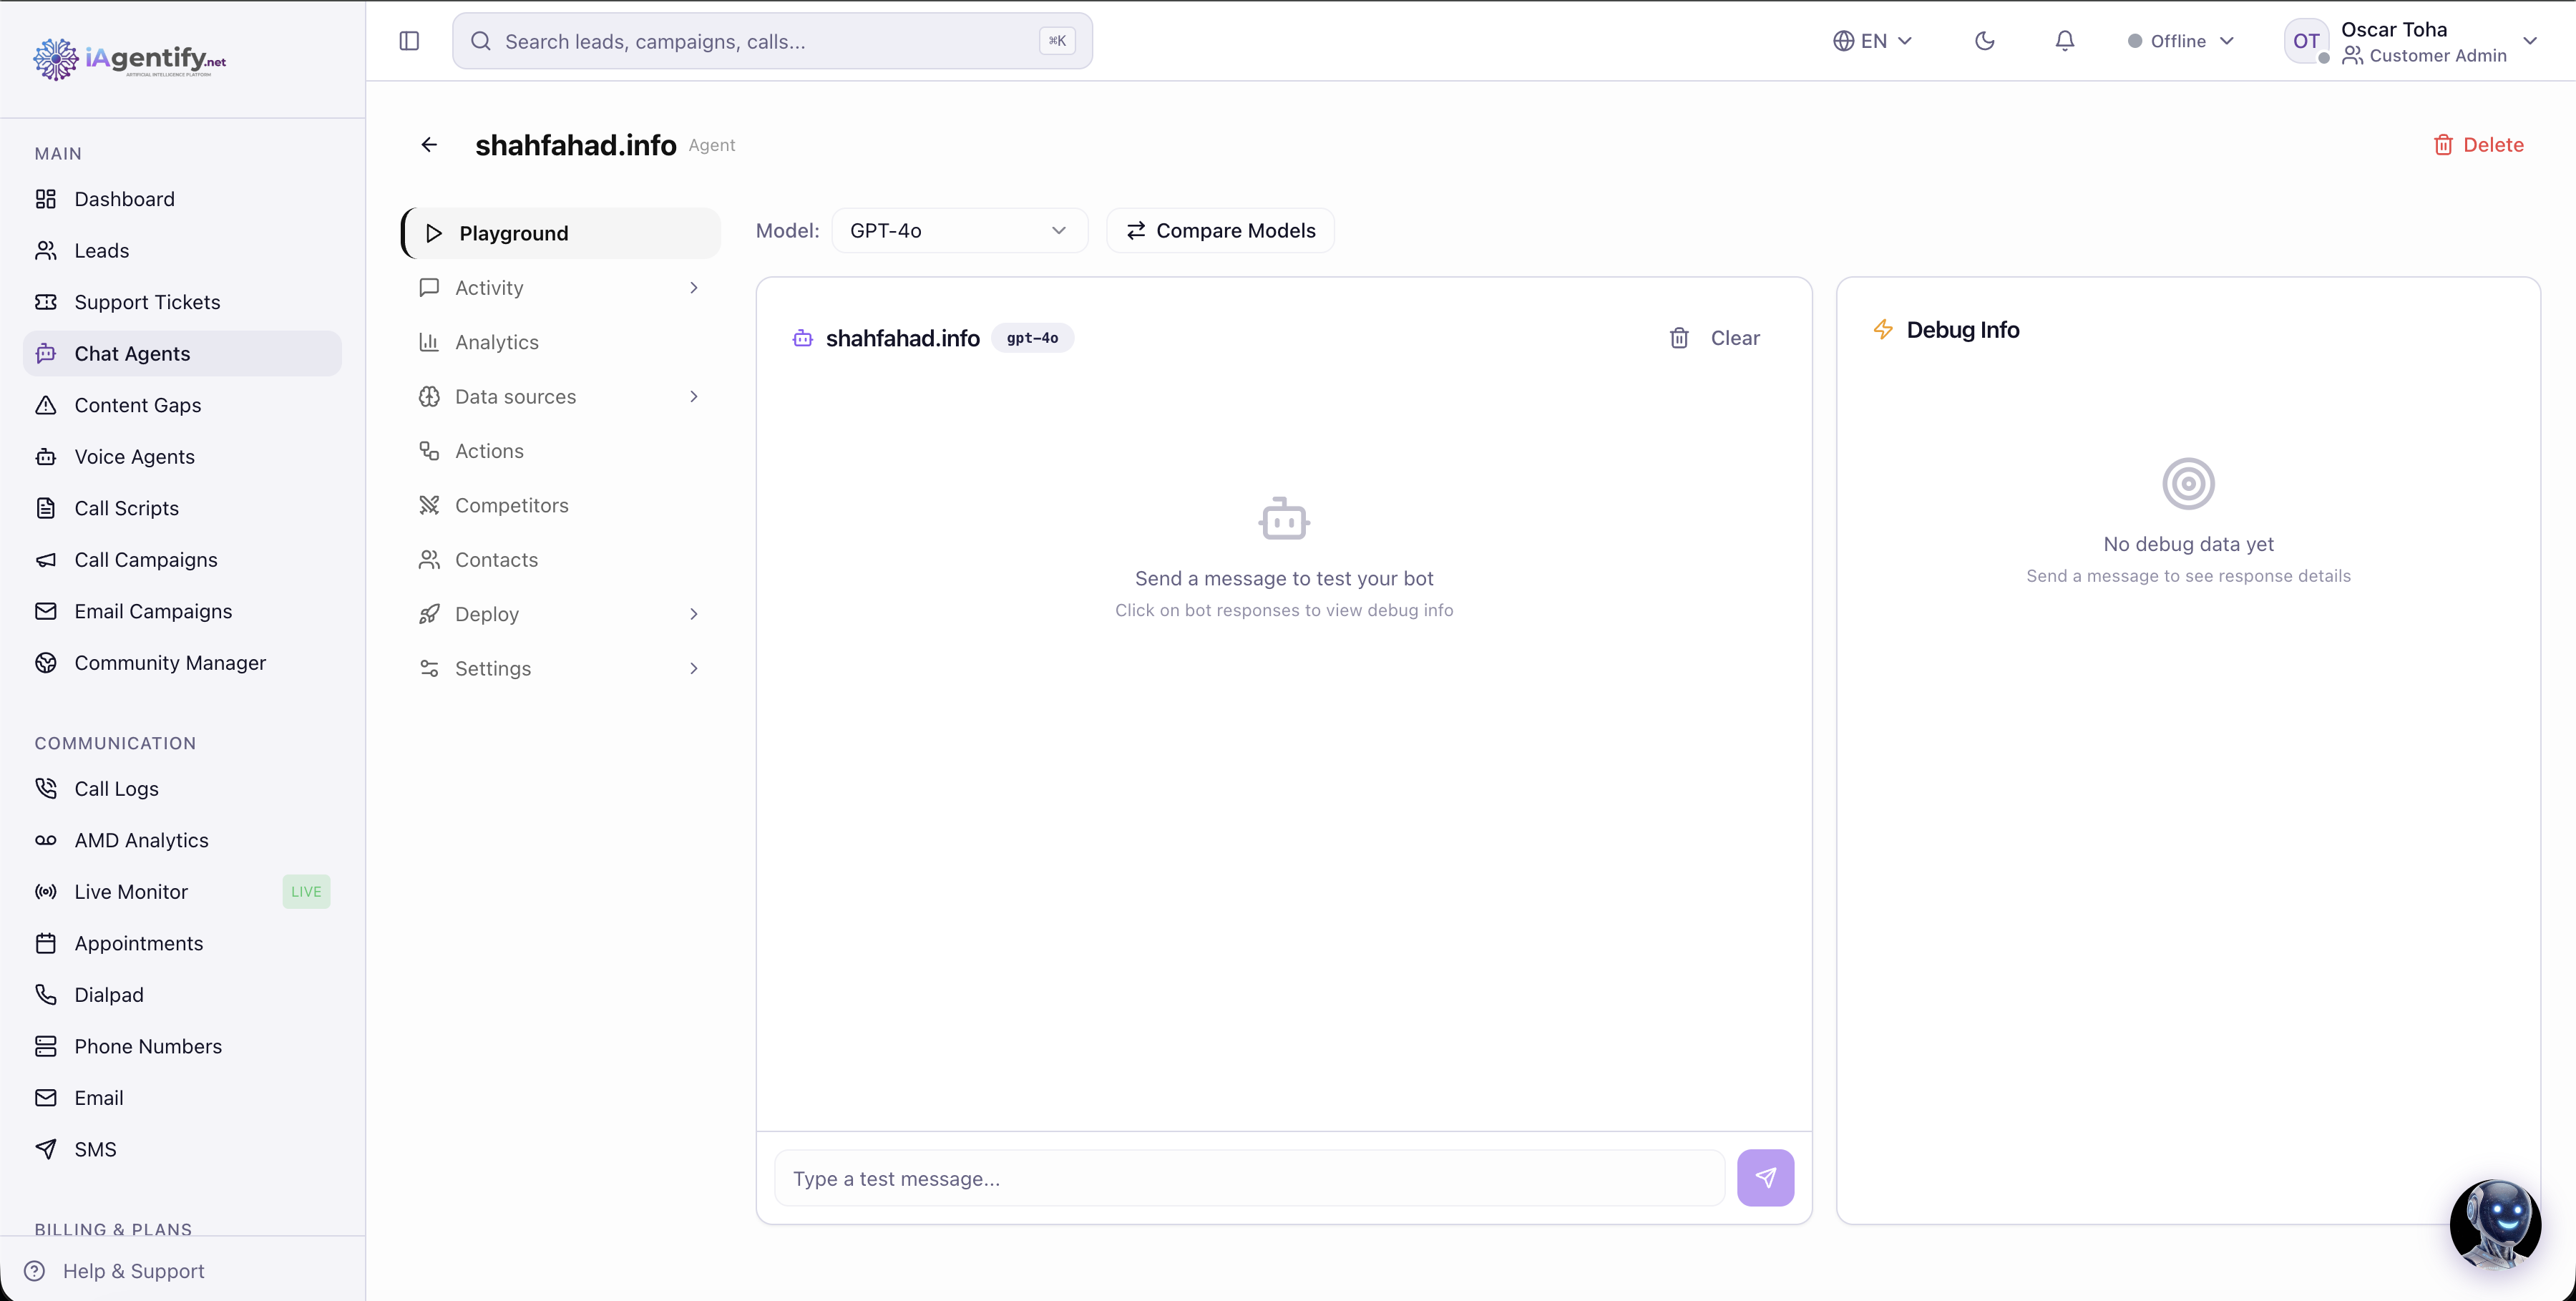
Task: Click the Community Manager globe icon
Action: [x=46, y=663]
